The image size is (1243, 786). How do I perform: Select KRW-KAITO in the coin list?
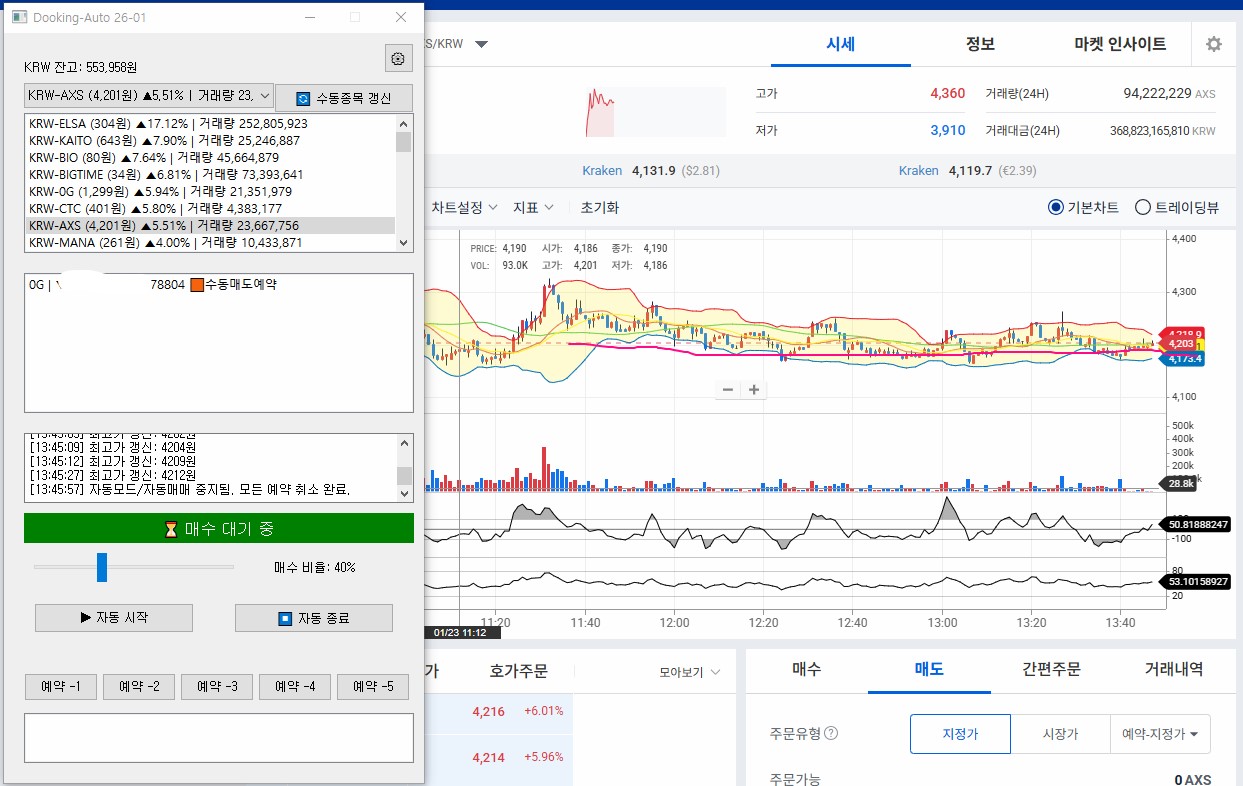coord(165,141)
